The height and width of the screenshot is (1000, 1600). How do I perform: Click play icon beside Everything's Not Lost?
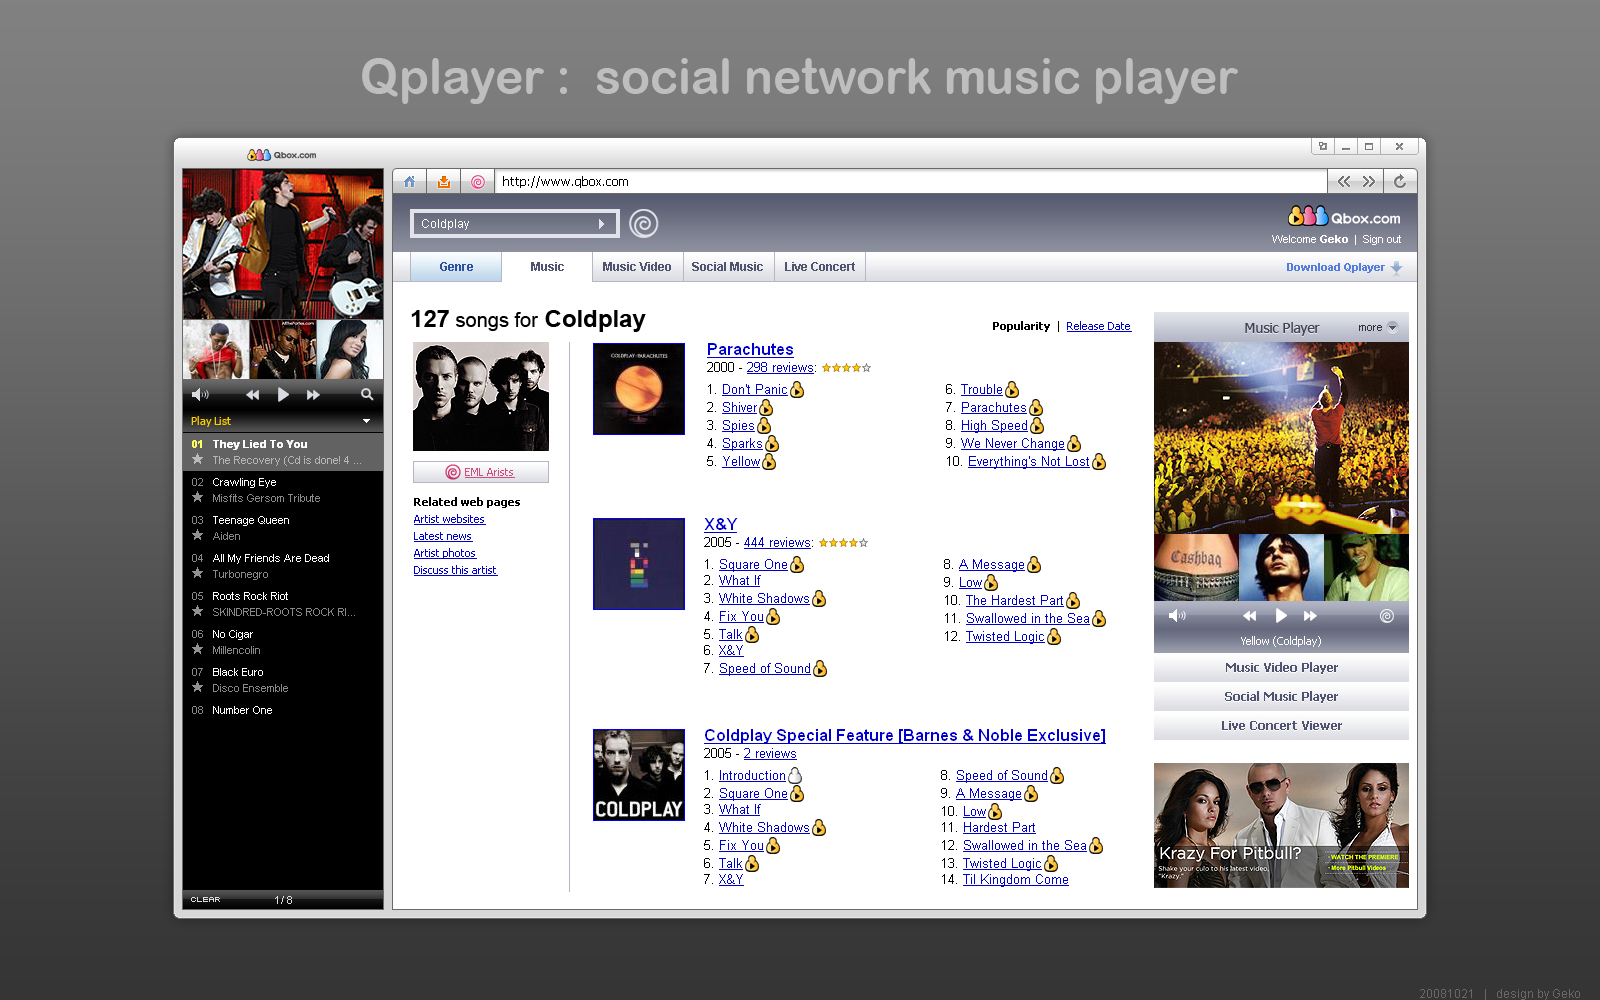[1099, 462]
